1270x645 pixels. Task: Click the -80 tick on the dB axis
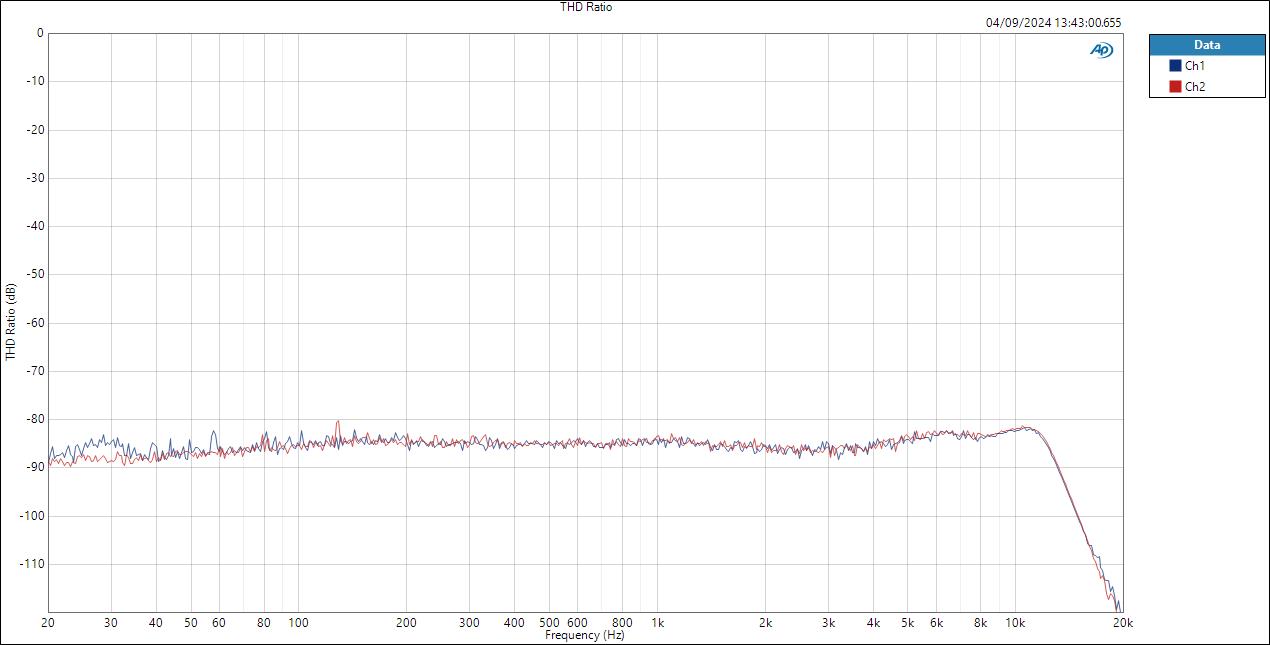(x=33, y=419)
